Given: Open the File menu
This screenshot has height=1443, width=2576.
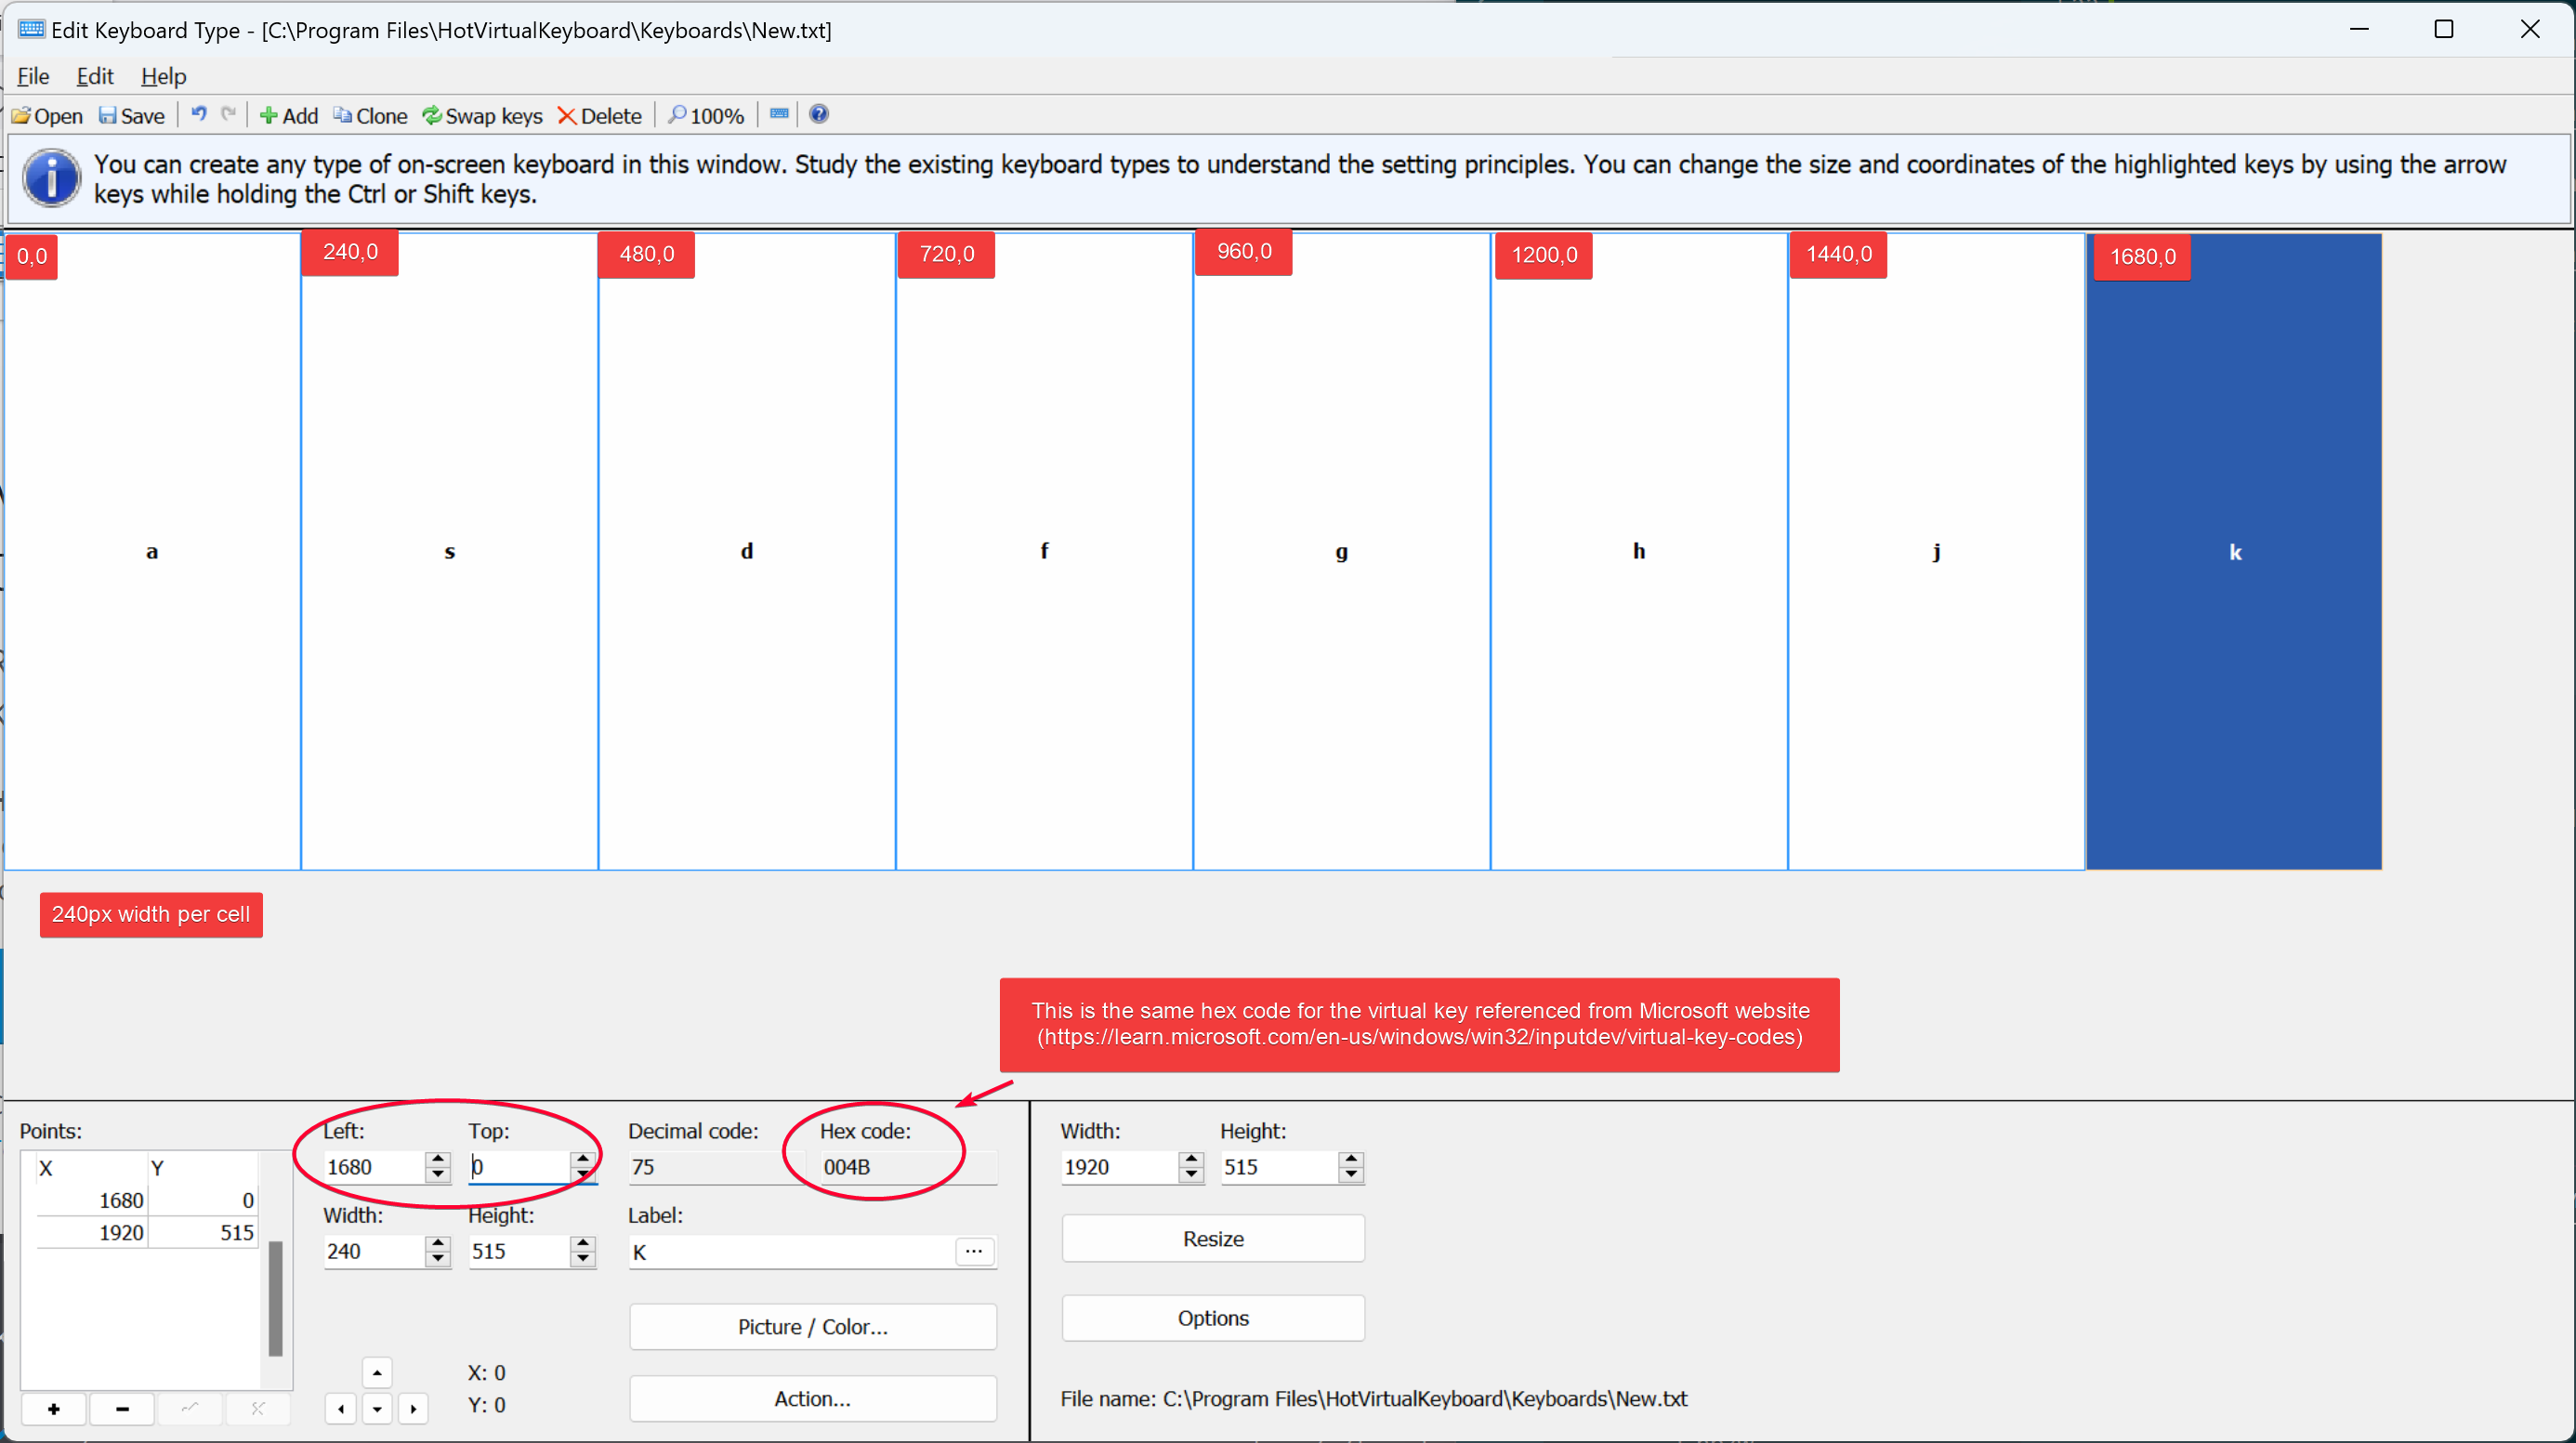Looking at the screenshot, I should click(x=33, y=76).
